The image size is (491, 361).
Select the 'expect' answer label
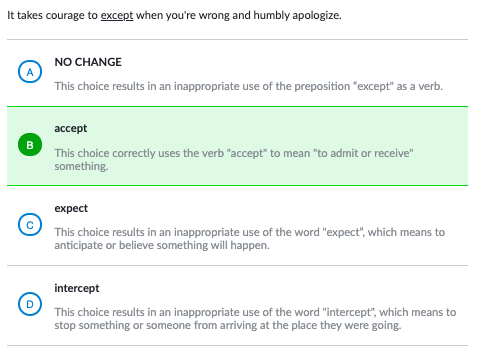(71, 208)
